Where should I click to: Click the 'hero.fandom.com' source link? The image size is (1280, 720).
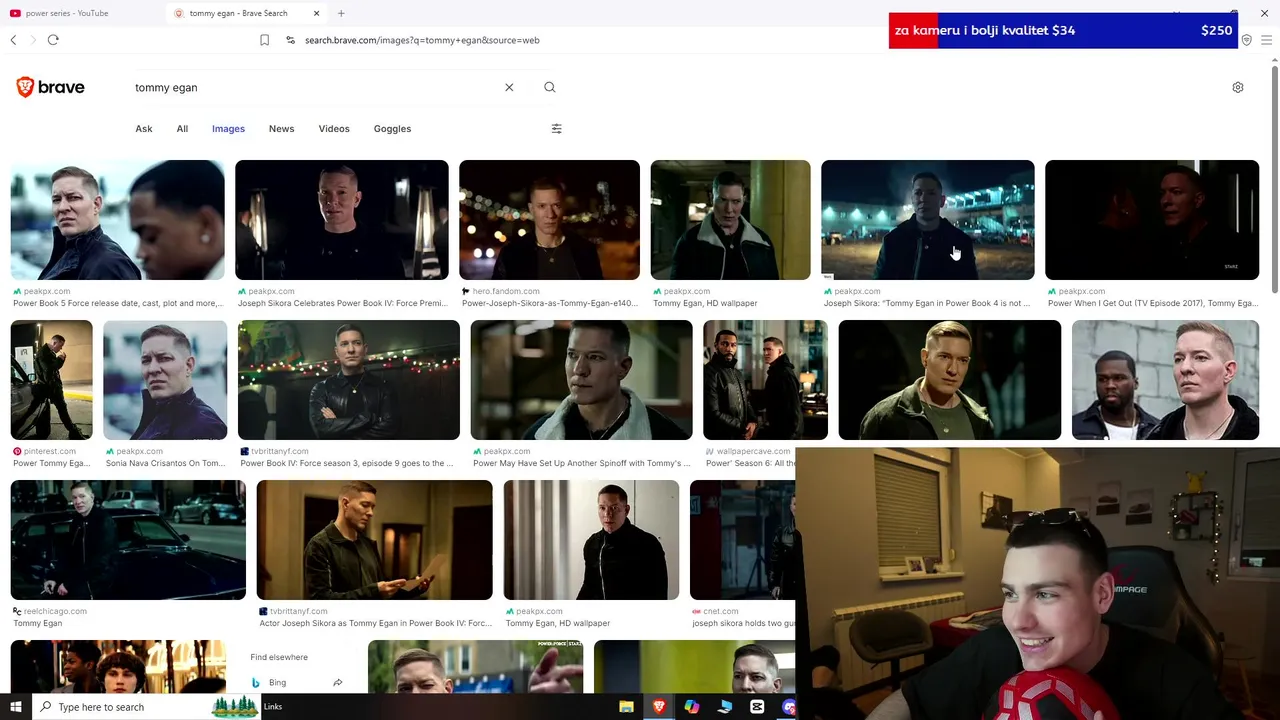coord(506,291)
